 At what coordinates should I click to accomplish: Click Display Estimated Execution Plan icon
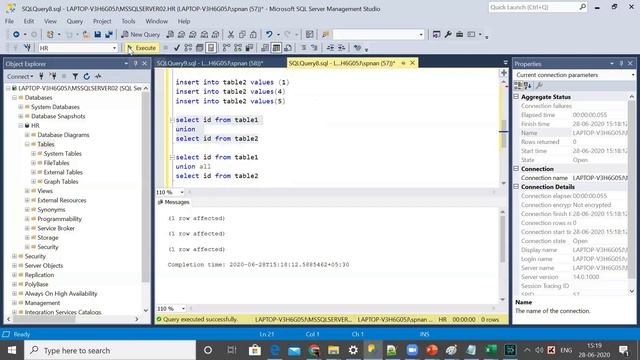coord(188,48)
